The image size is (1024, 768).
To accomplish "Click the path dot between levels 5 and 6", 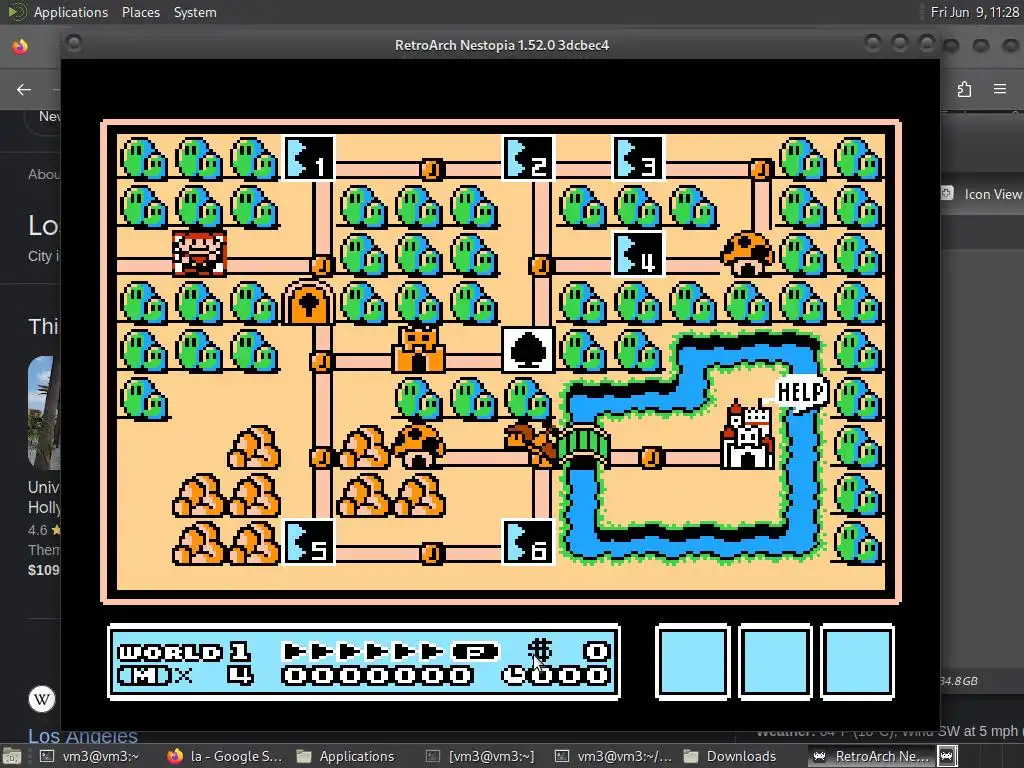I will [x=431, y=553].
